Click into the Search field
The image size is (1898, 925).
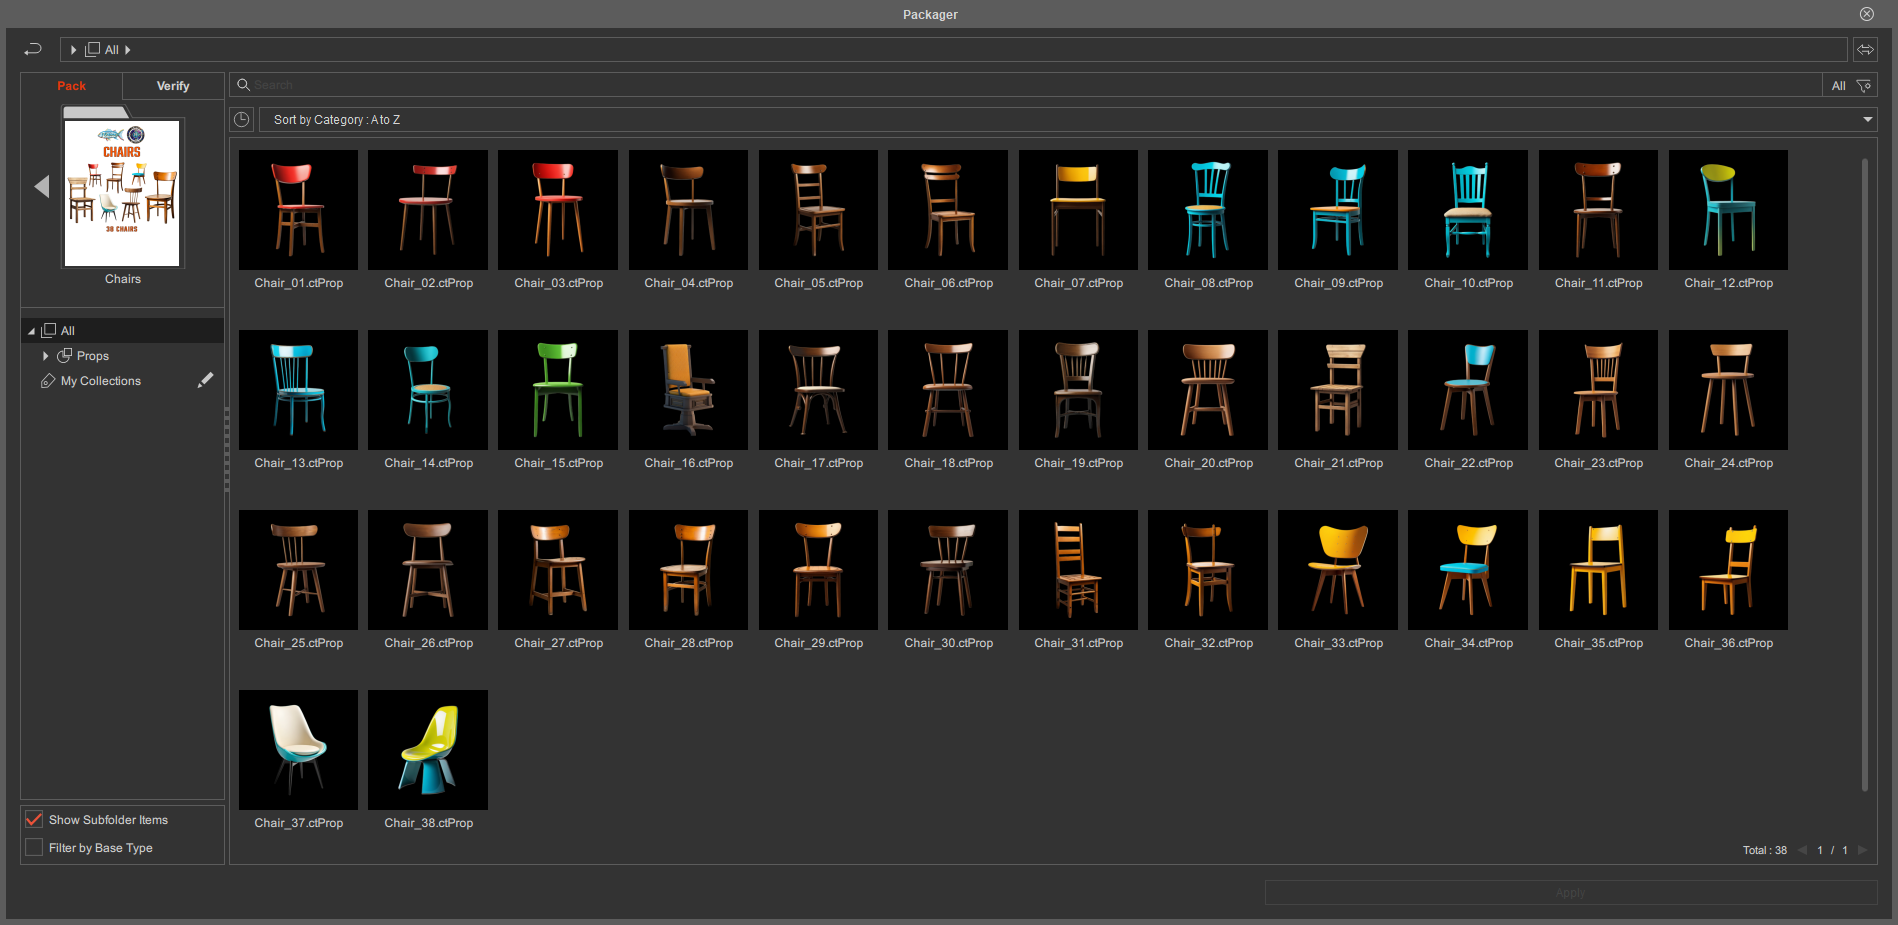1025,85
